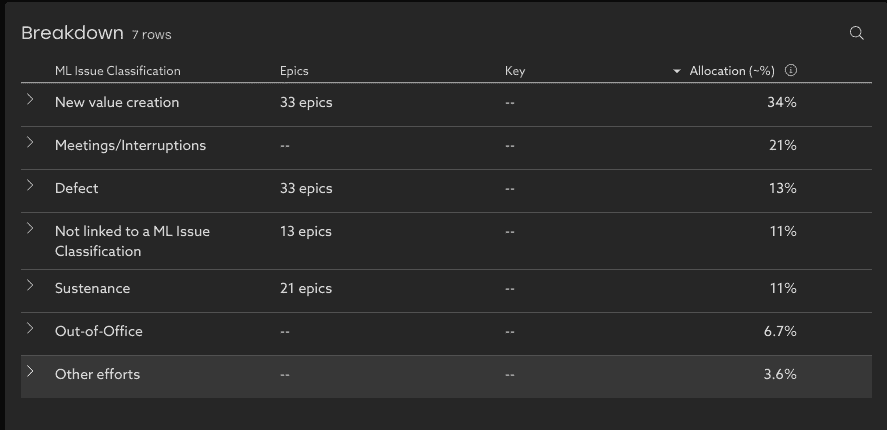Select the Other efforts label
Image resolution: width=887 pixels, height=430 pixels.
point(97,374)
